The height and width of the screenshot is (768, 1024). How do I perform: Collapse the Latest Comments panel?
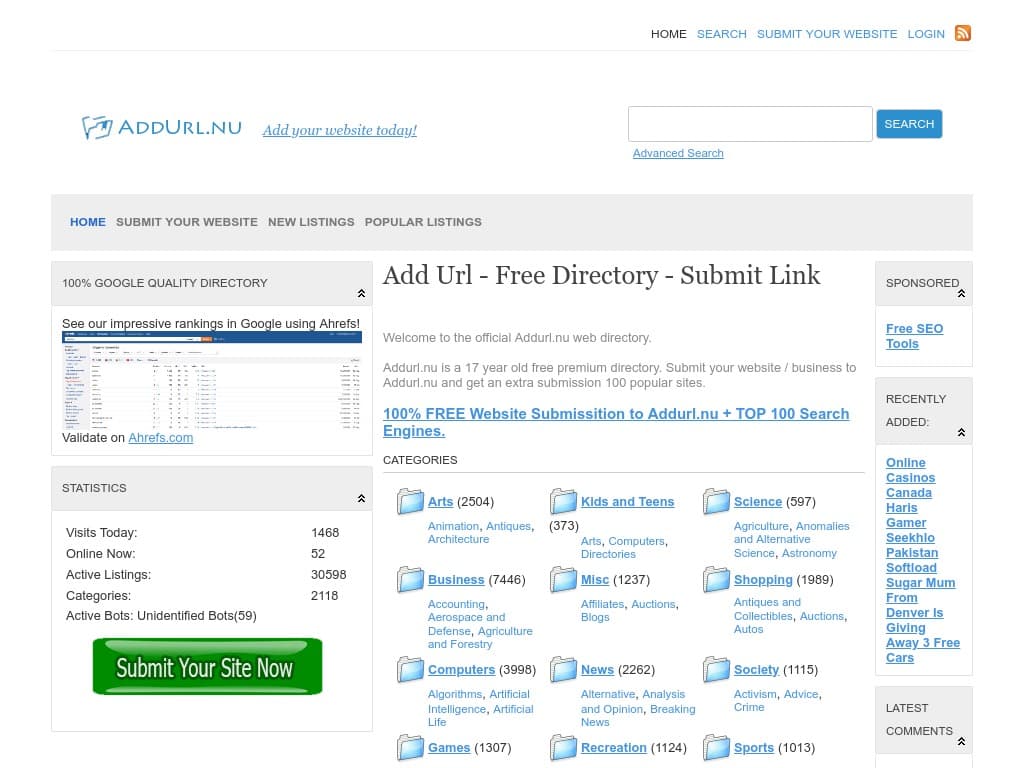coord(961,741)
